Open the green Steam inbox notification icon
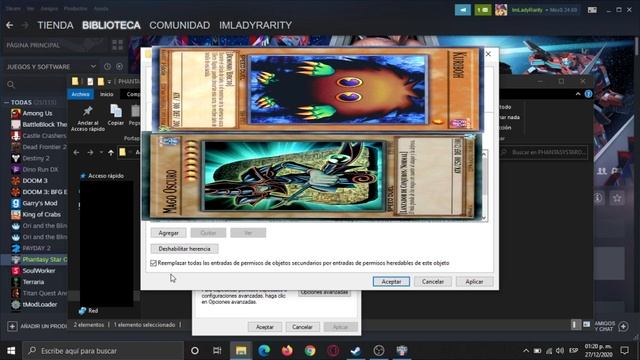Screen dimensions: 640x360 482,10
